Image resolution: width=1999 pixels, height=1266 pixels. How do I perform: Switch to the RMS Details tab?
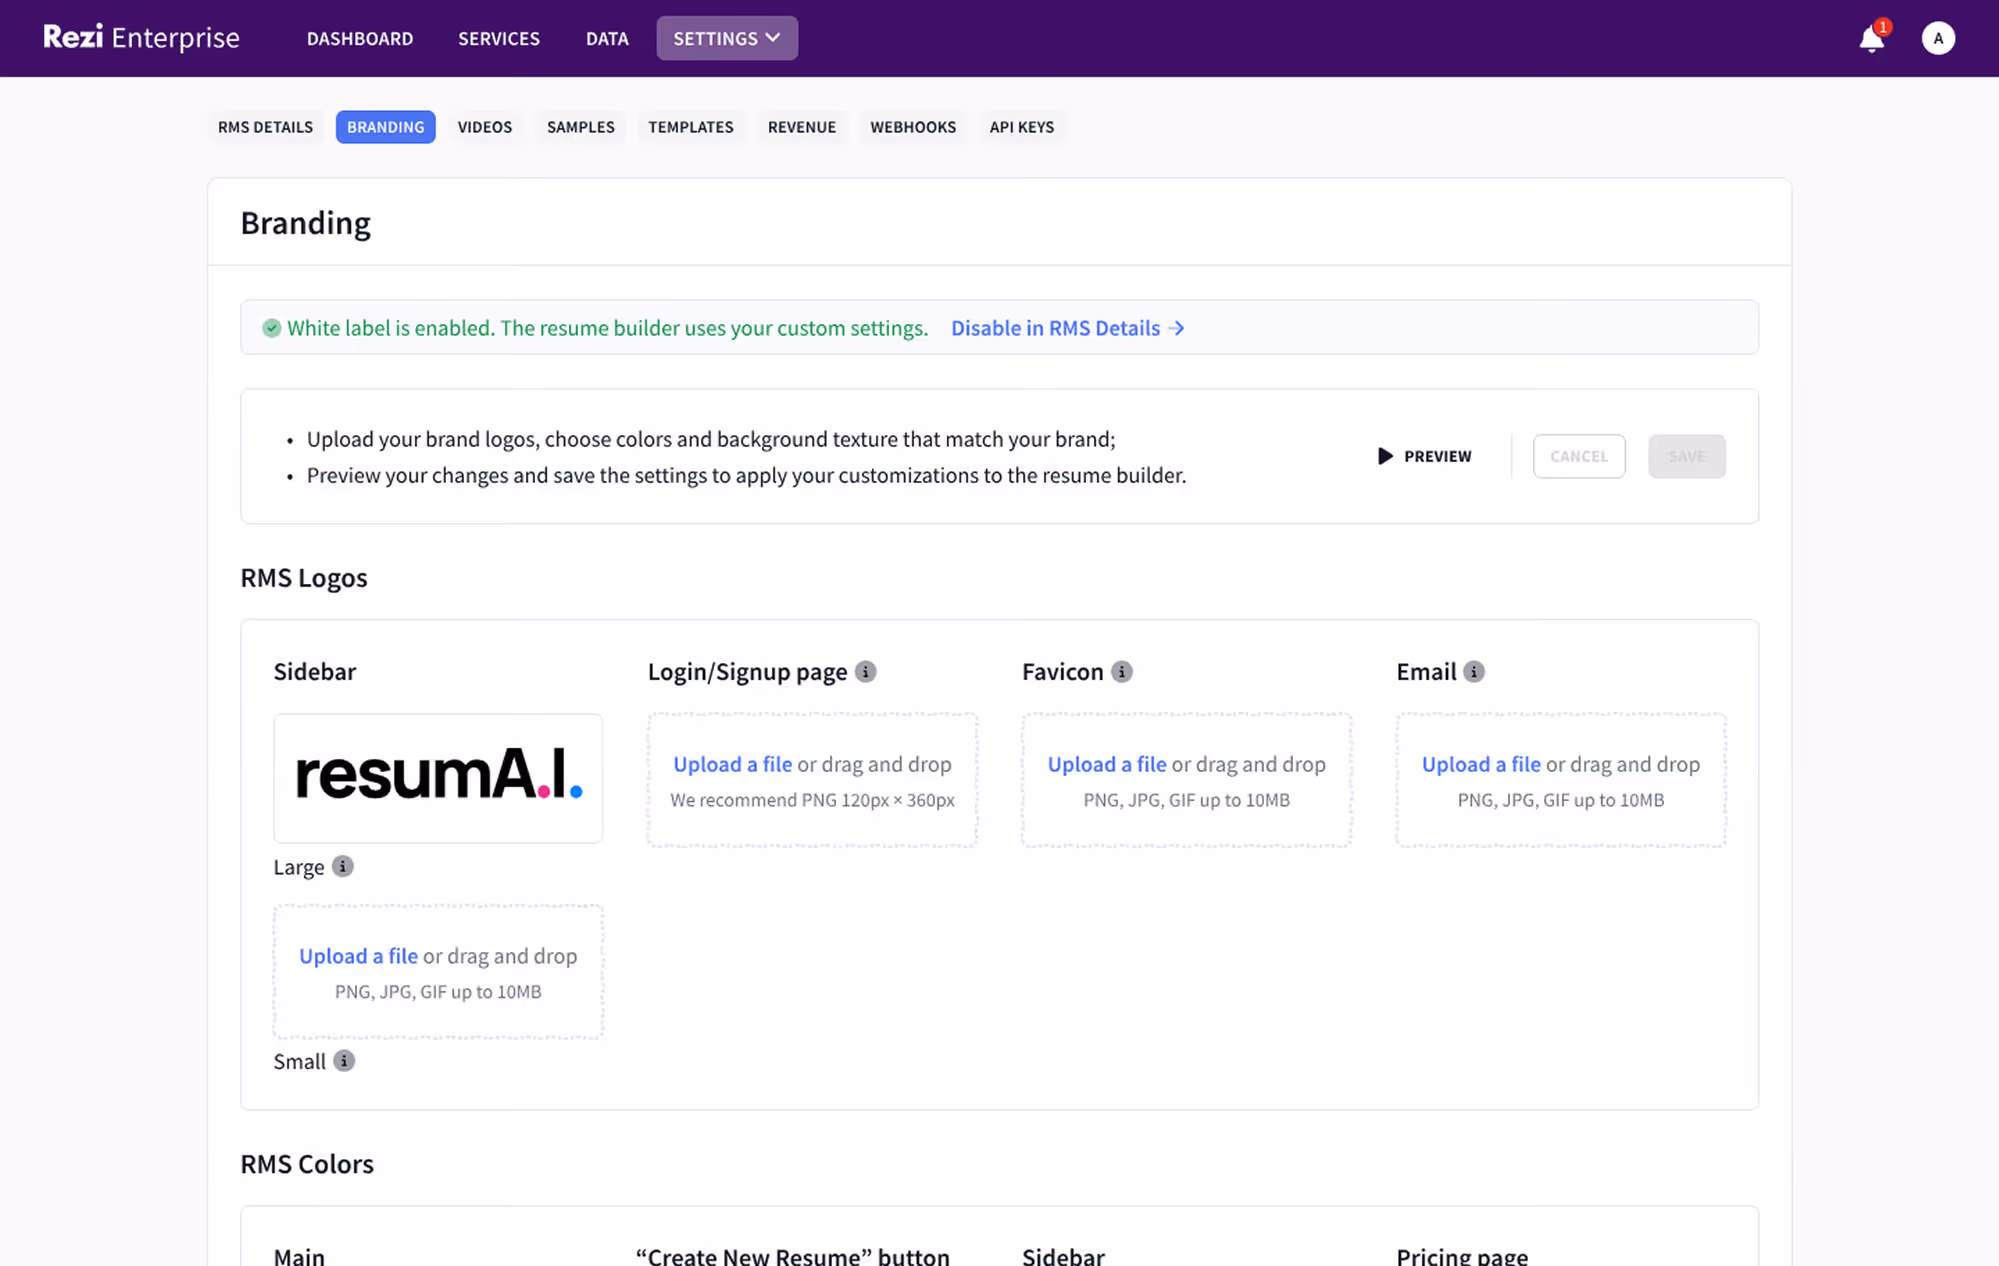click(x=265, y=127)
